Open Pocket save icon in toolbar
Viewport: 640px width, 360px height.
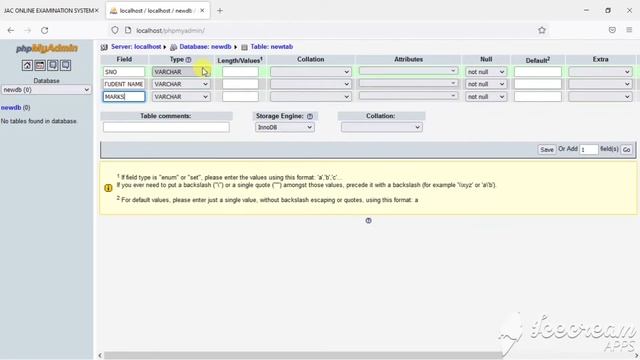pyautogui.click(x=612, y=30)
